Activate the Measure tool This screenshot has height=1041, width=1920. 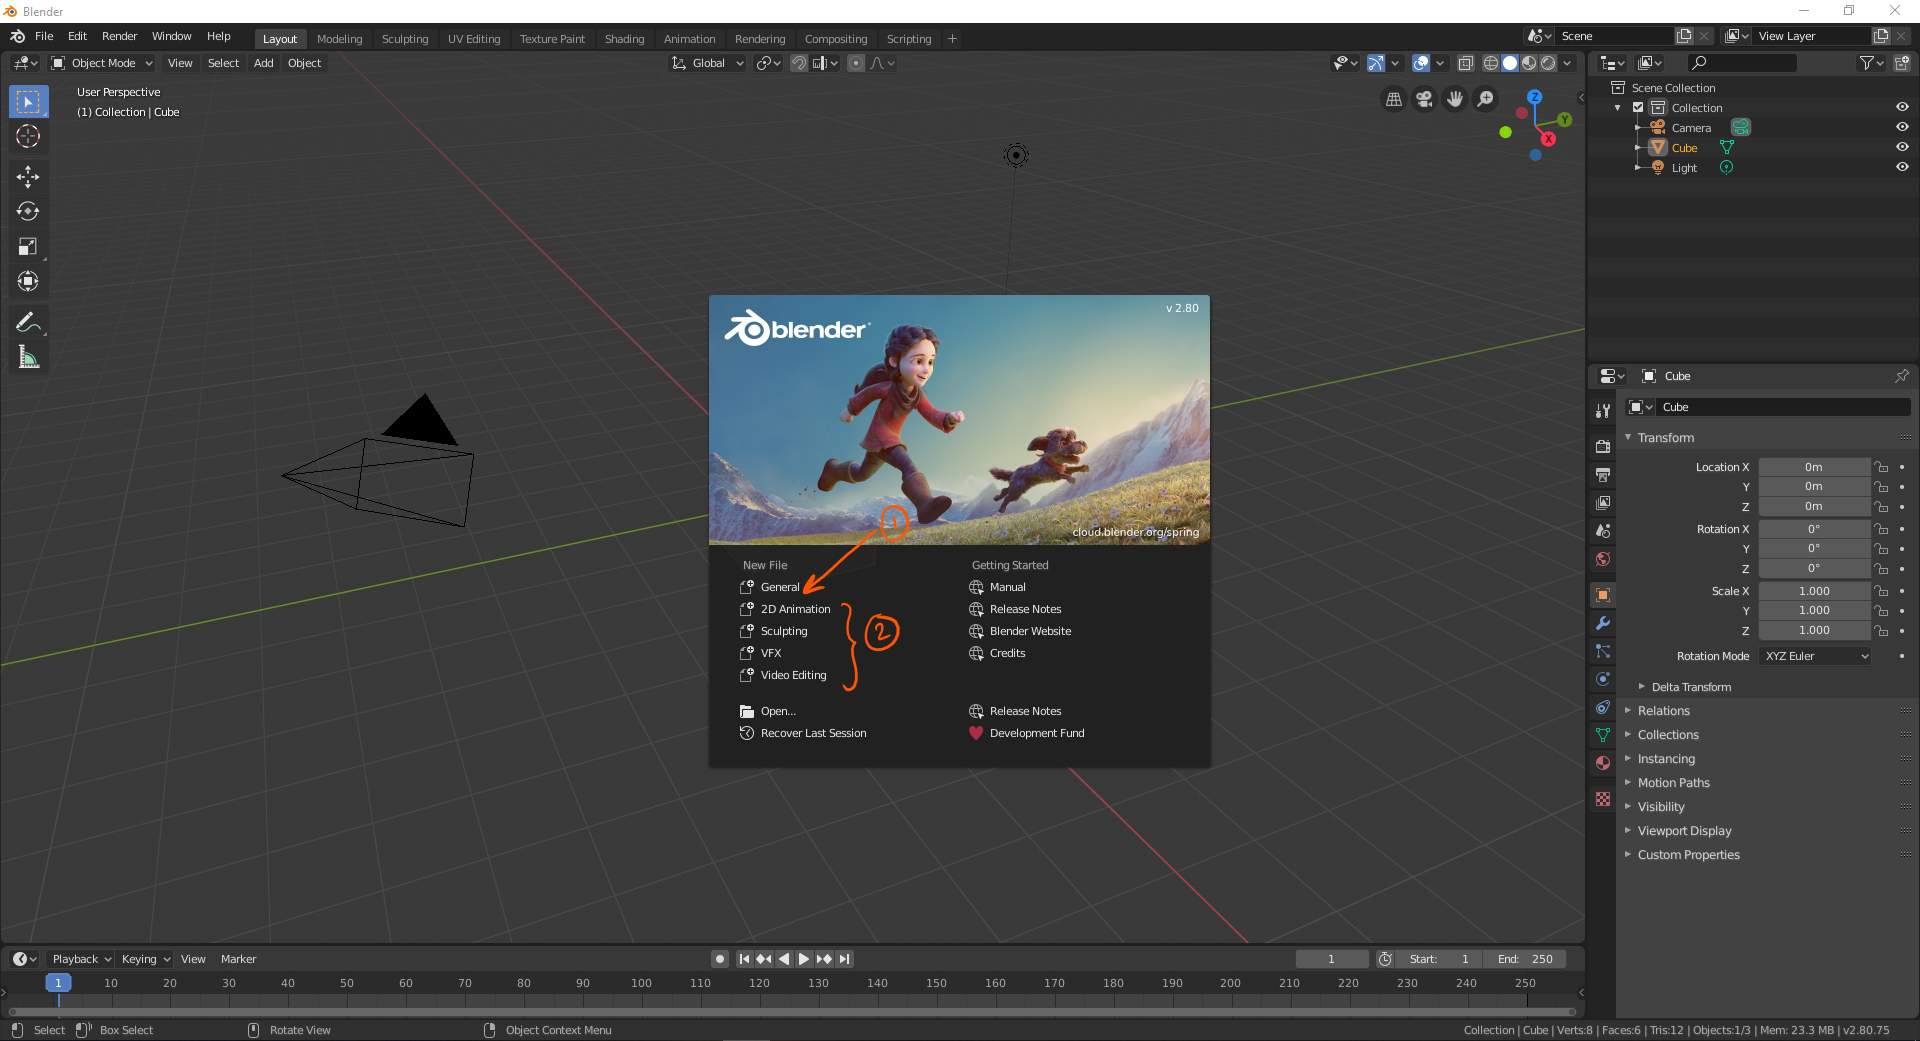28,357
